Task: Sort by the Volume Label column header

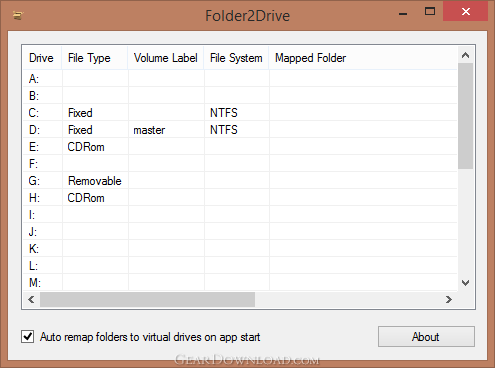Action: click(x=166, y=58)
